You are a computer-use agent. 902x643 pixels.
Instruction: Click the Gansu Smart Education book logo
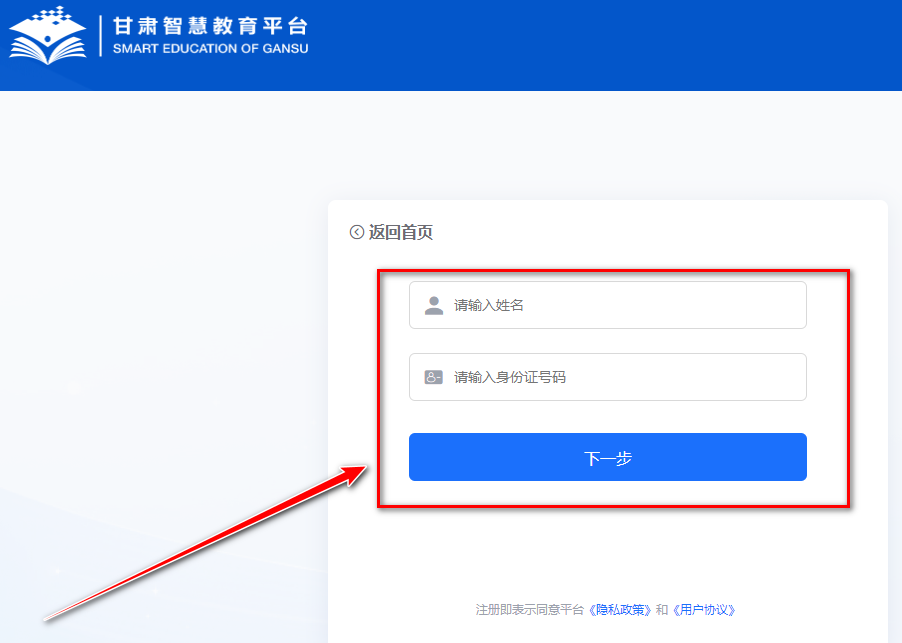(x=48, y=35)
